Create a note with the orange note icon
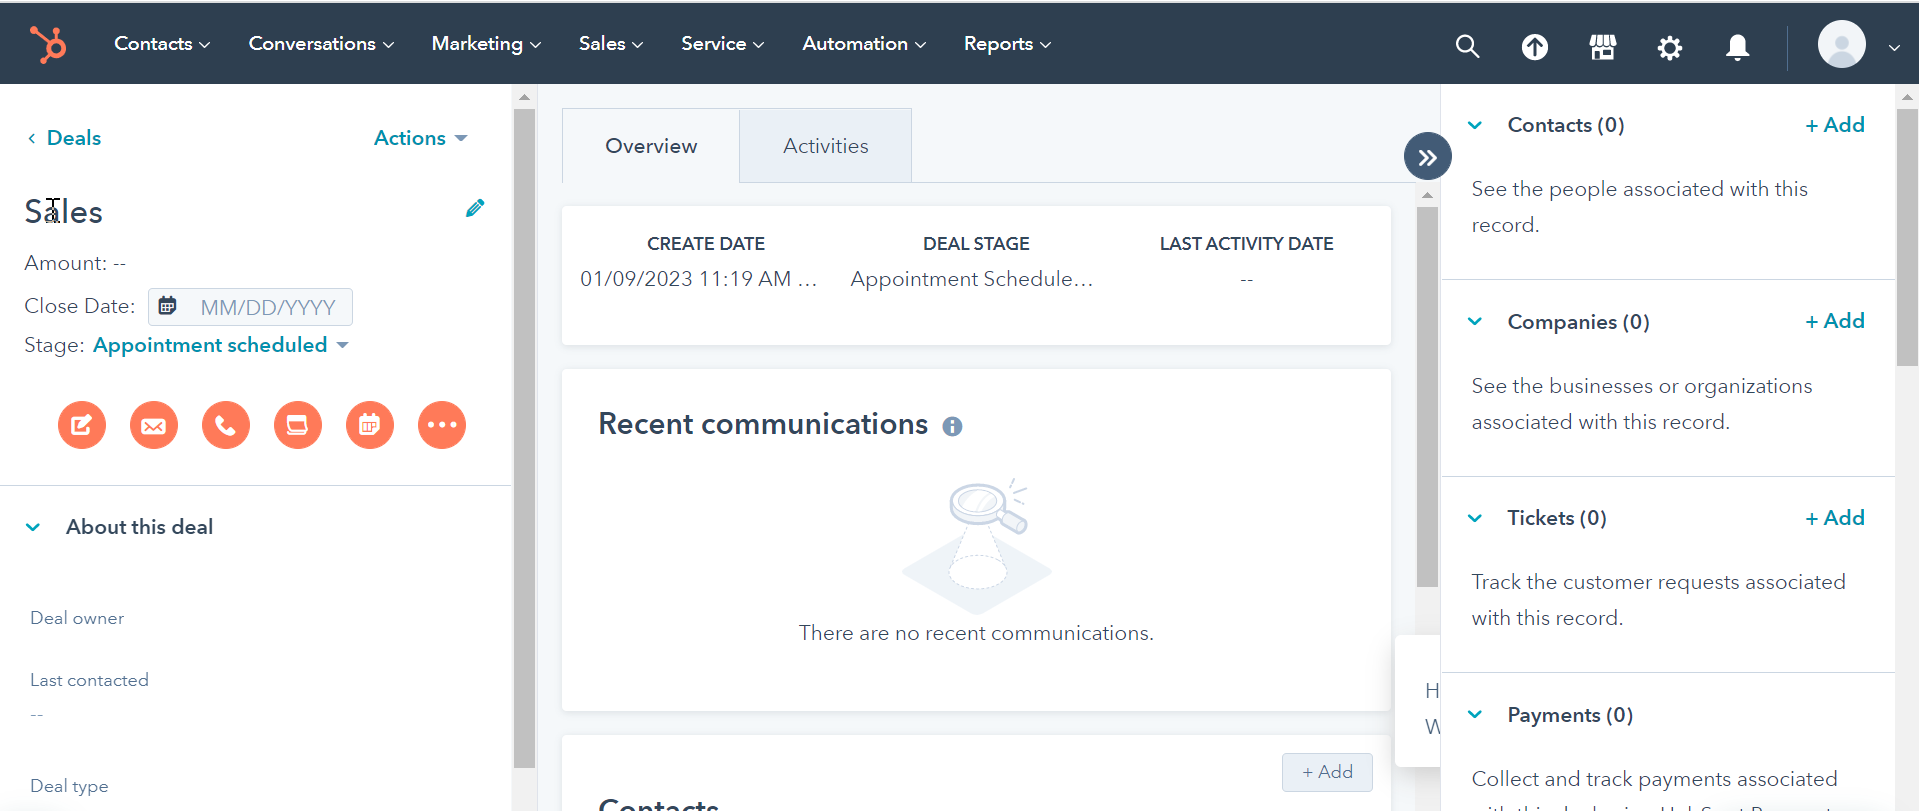 click(x=82, y=425)
